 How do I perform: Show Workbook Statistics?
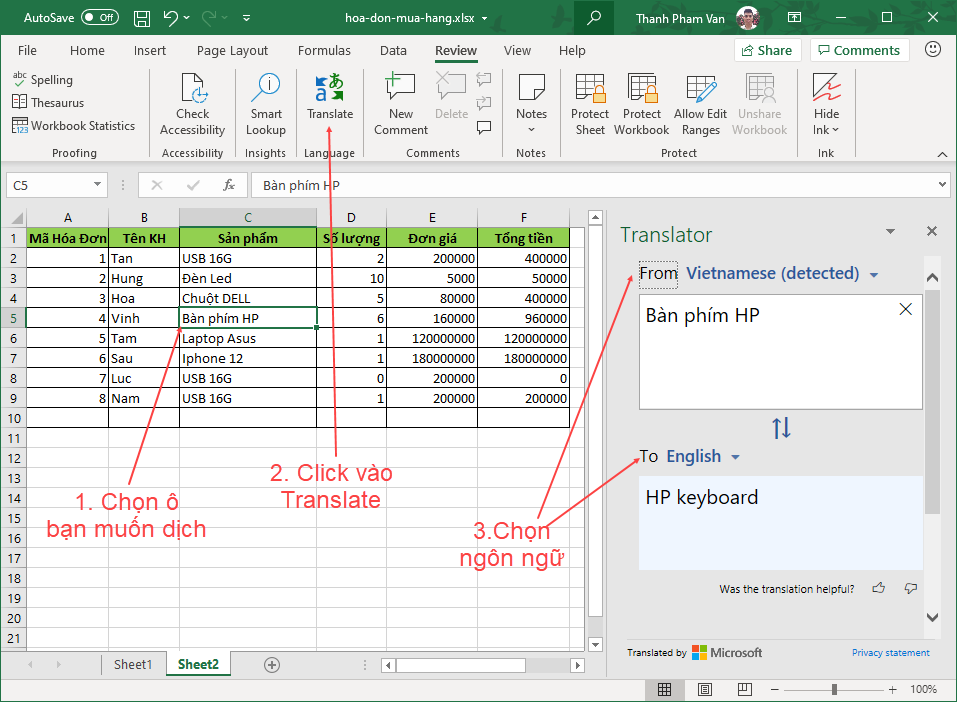pyautogui.click(x=73, y=126)
